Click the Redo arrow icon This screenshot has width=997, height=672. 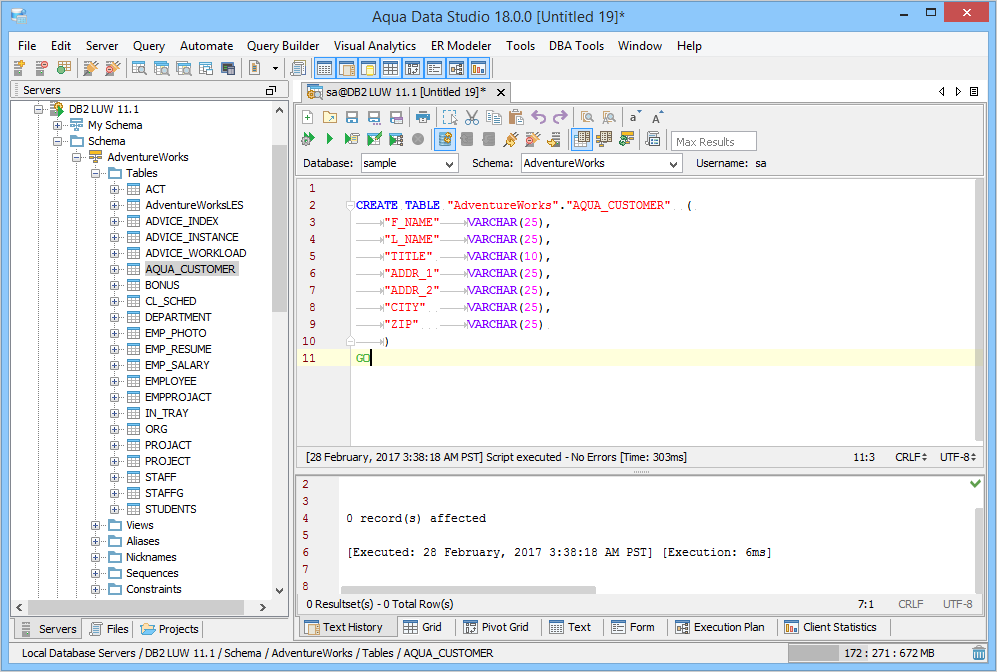pos(561,117)
